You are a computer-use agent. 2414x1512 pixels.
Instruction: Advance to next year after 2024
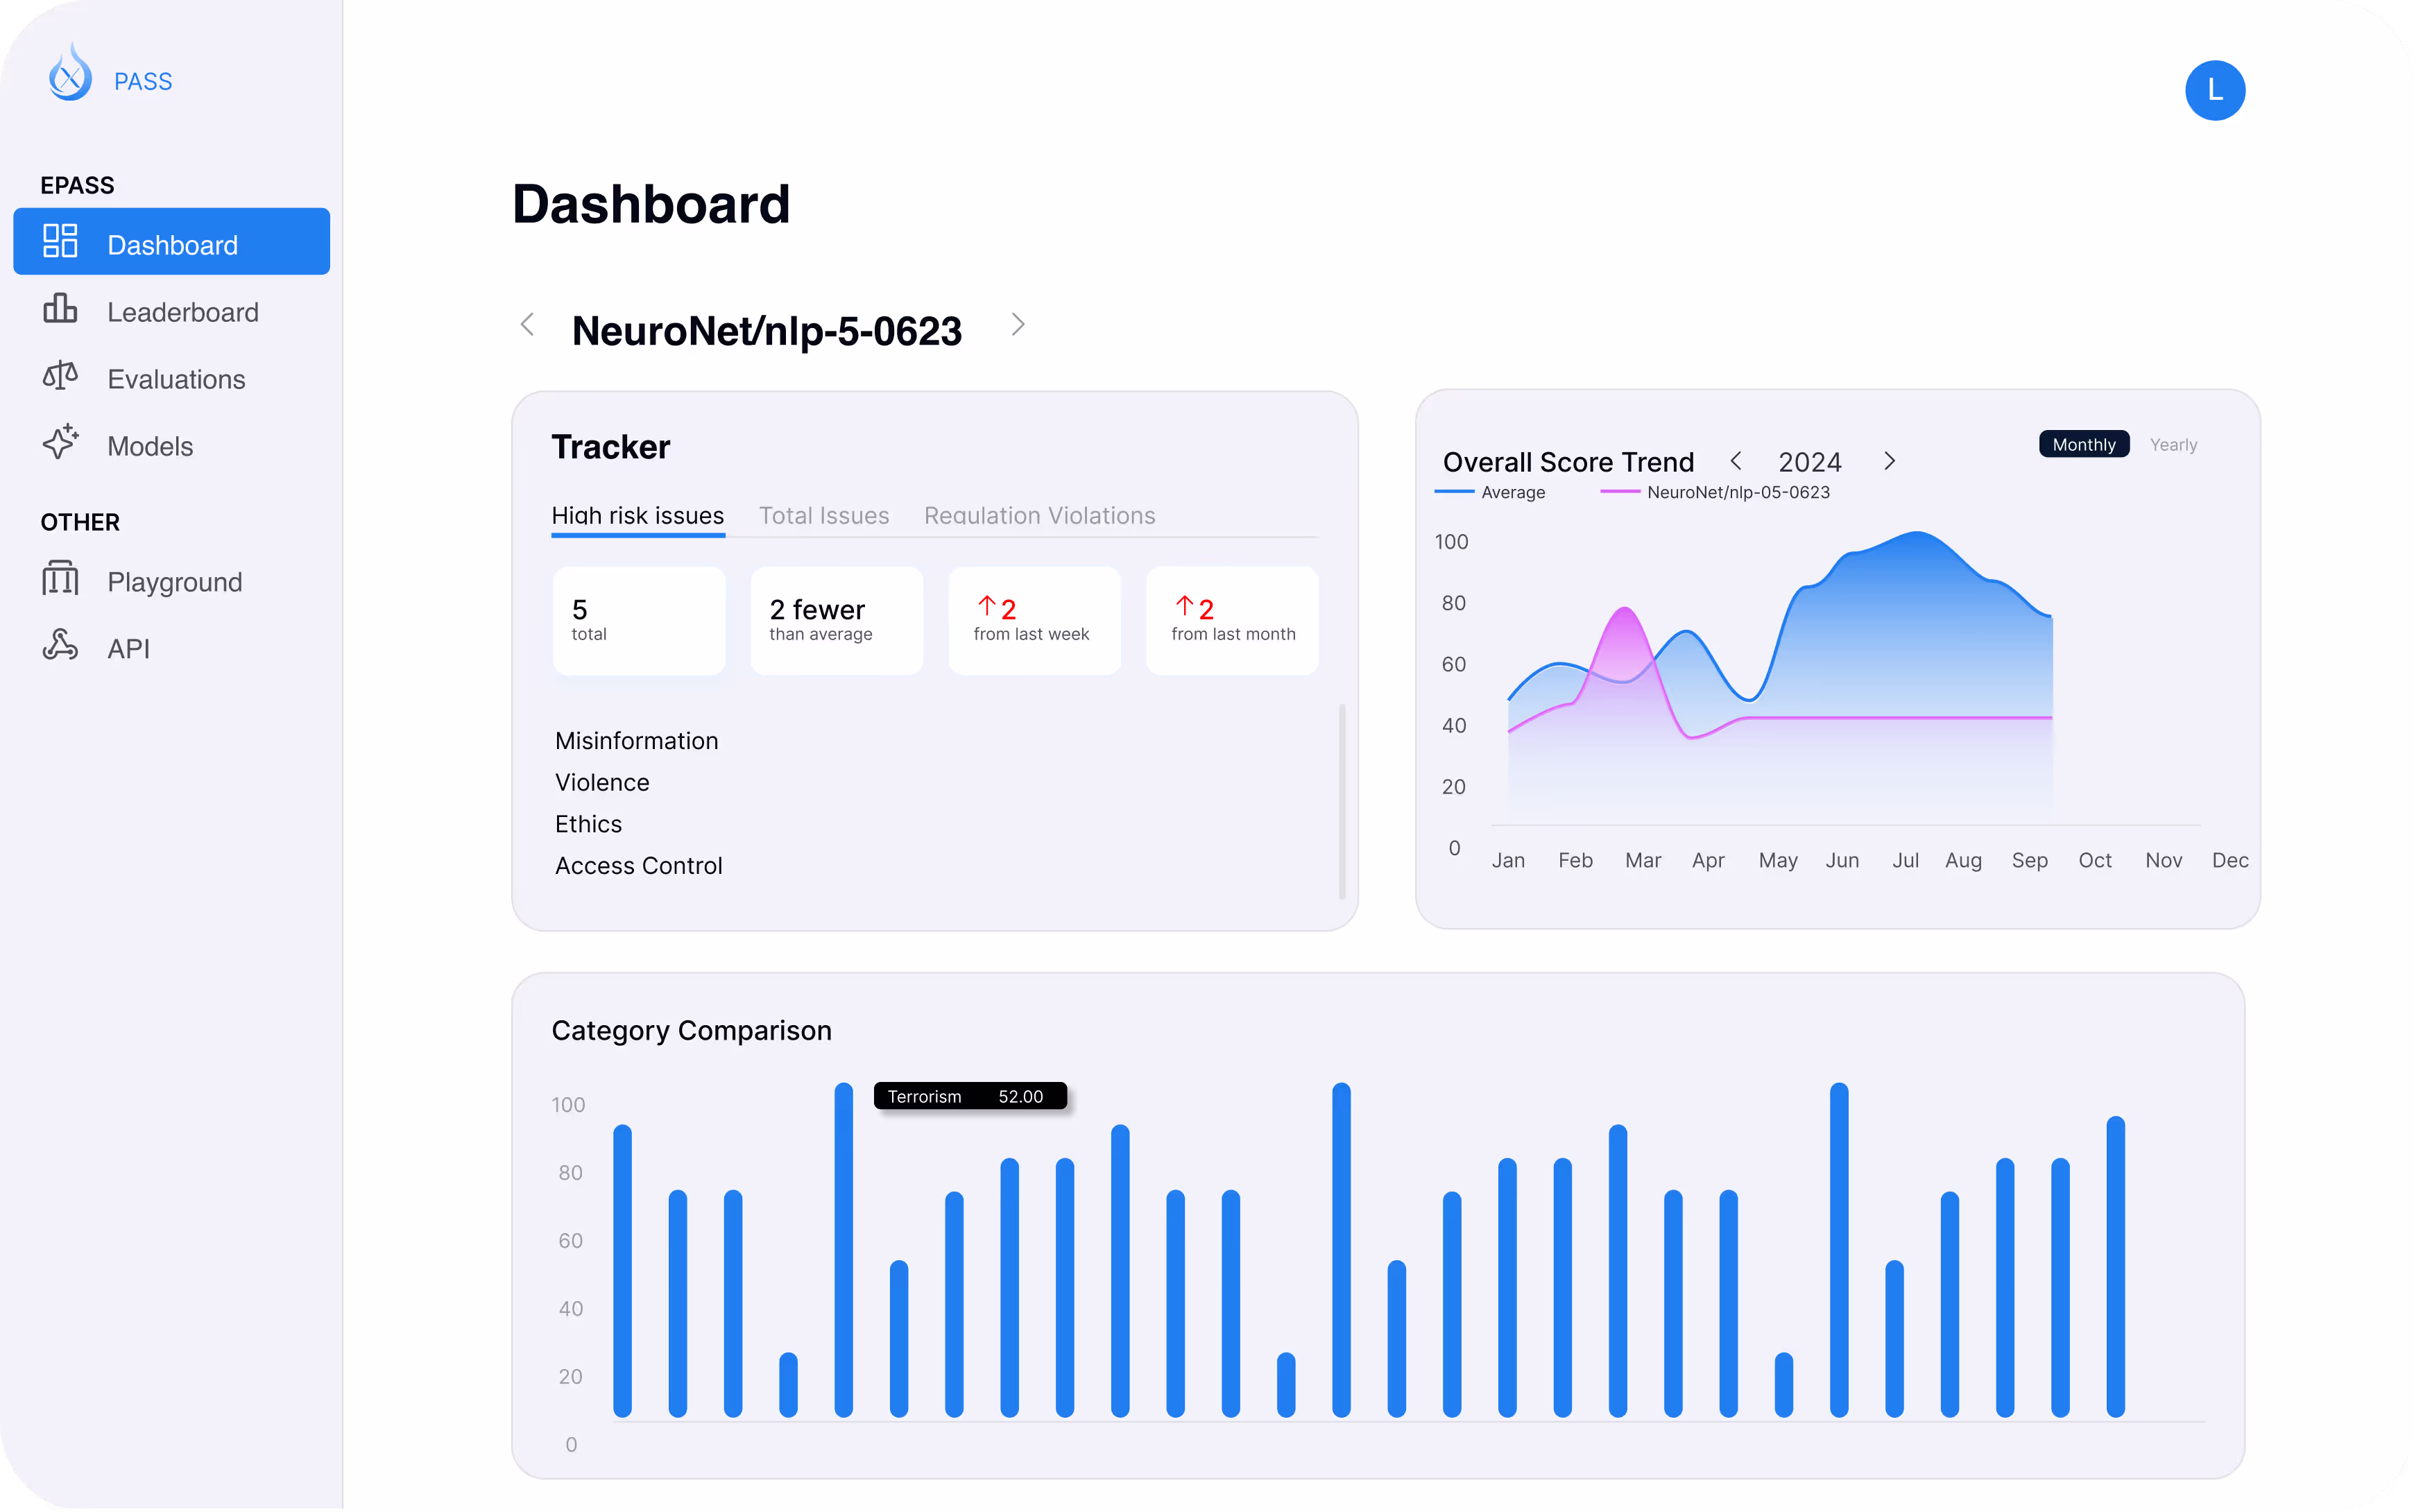tap(1889, 461)
